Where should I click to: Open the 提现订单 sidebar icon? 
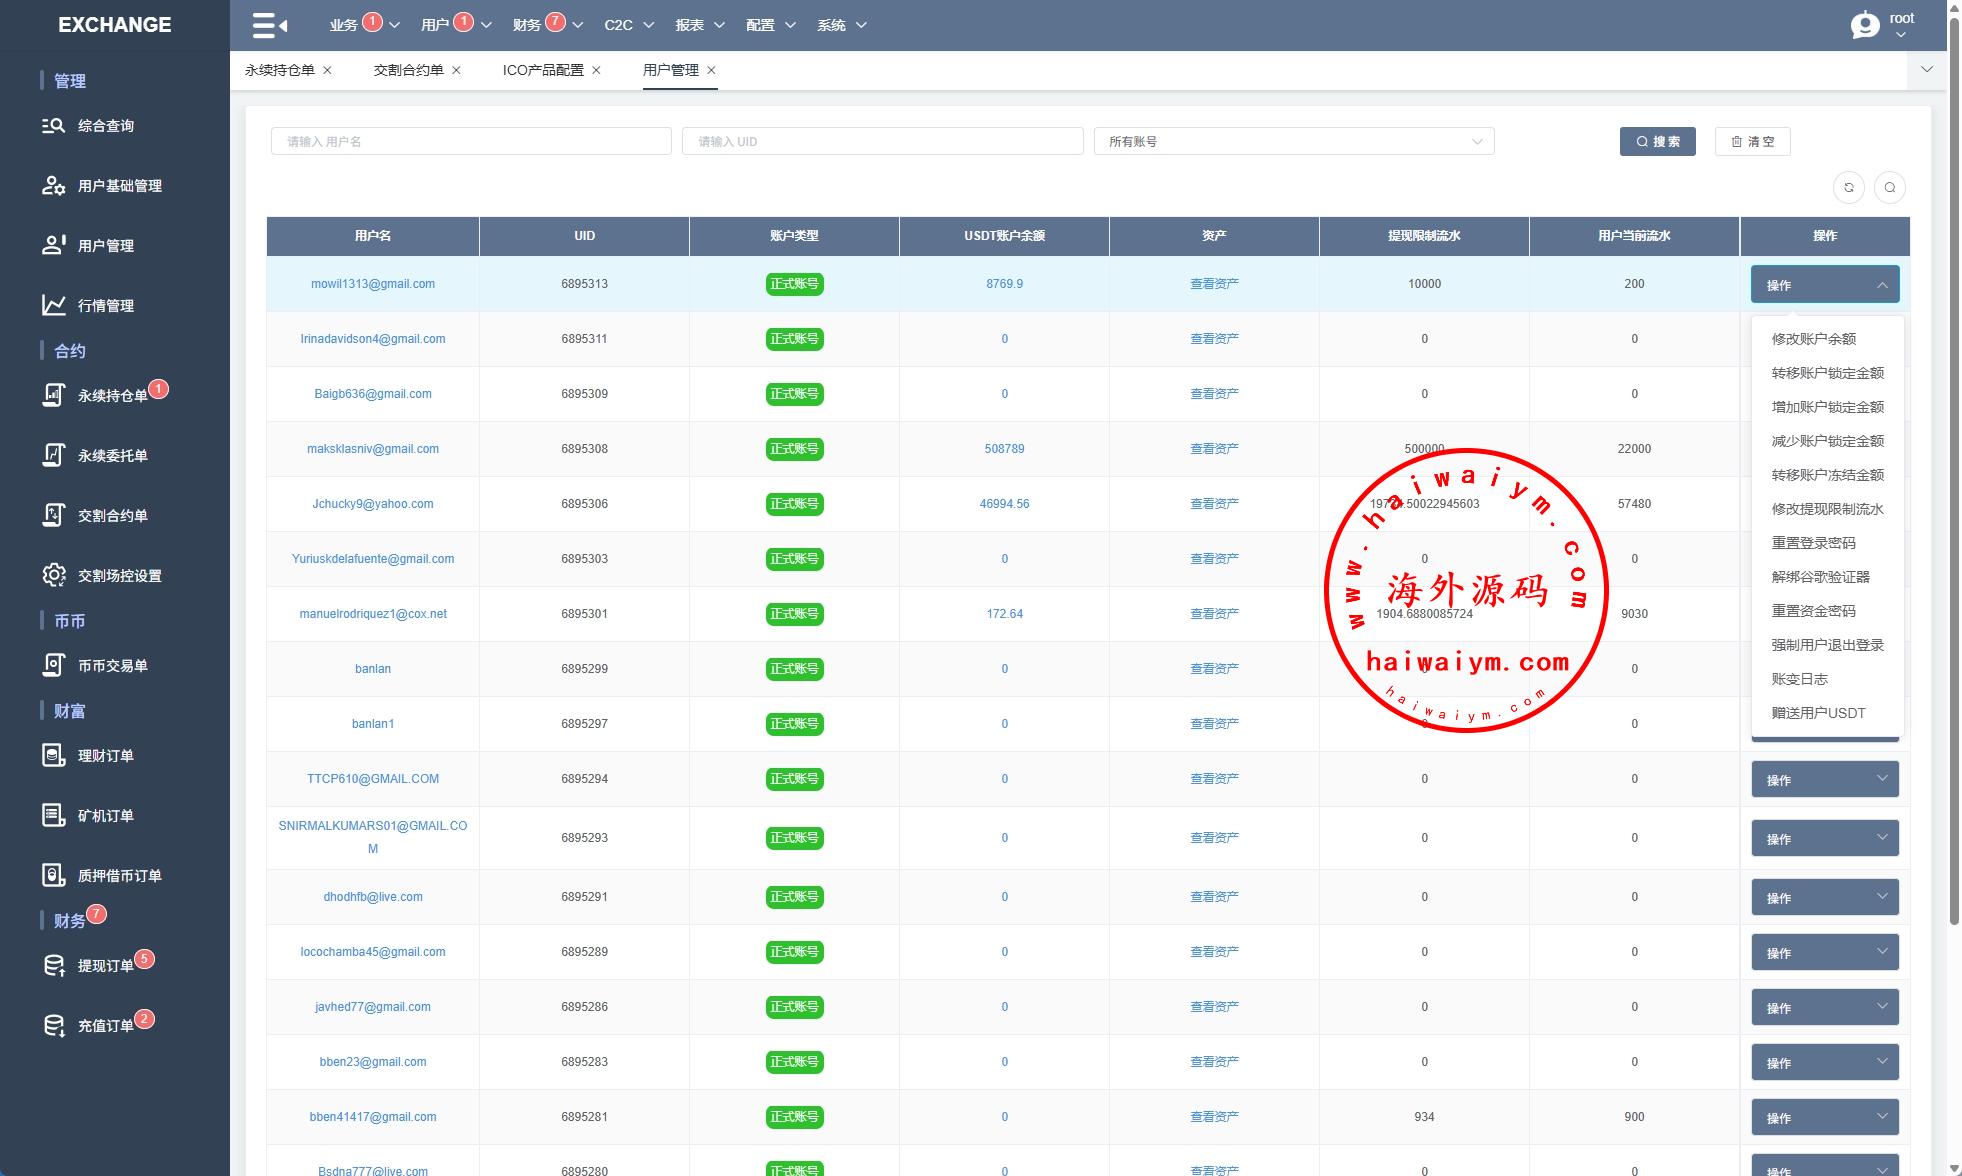point(53,965)
